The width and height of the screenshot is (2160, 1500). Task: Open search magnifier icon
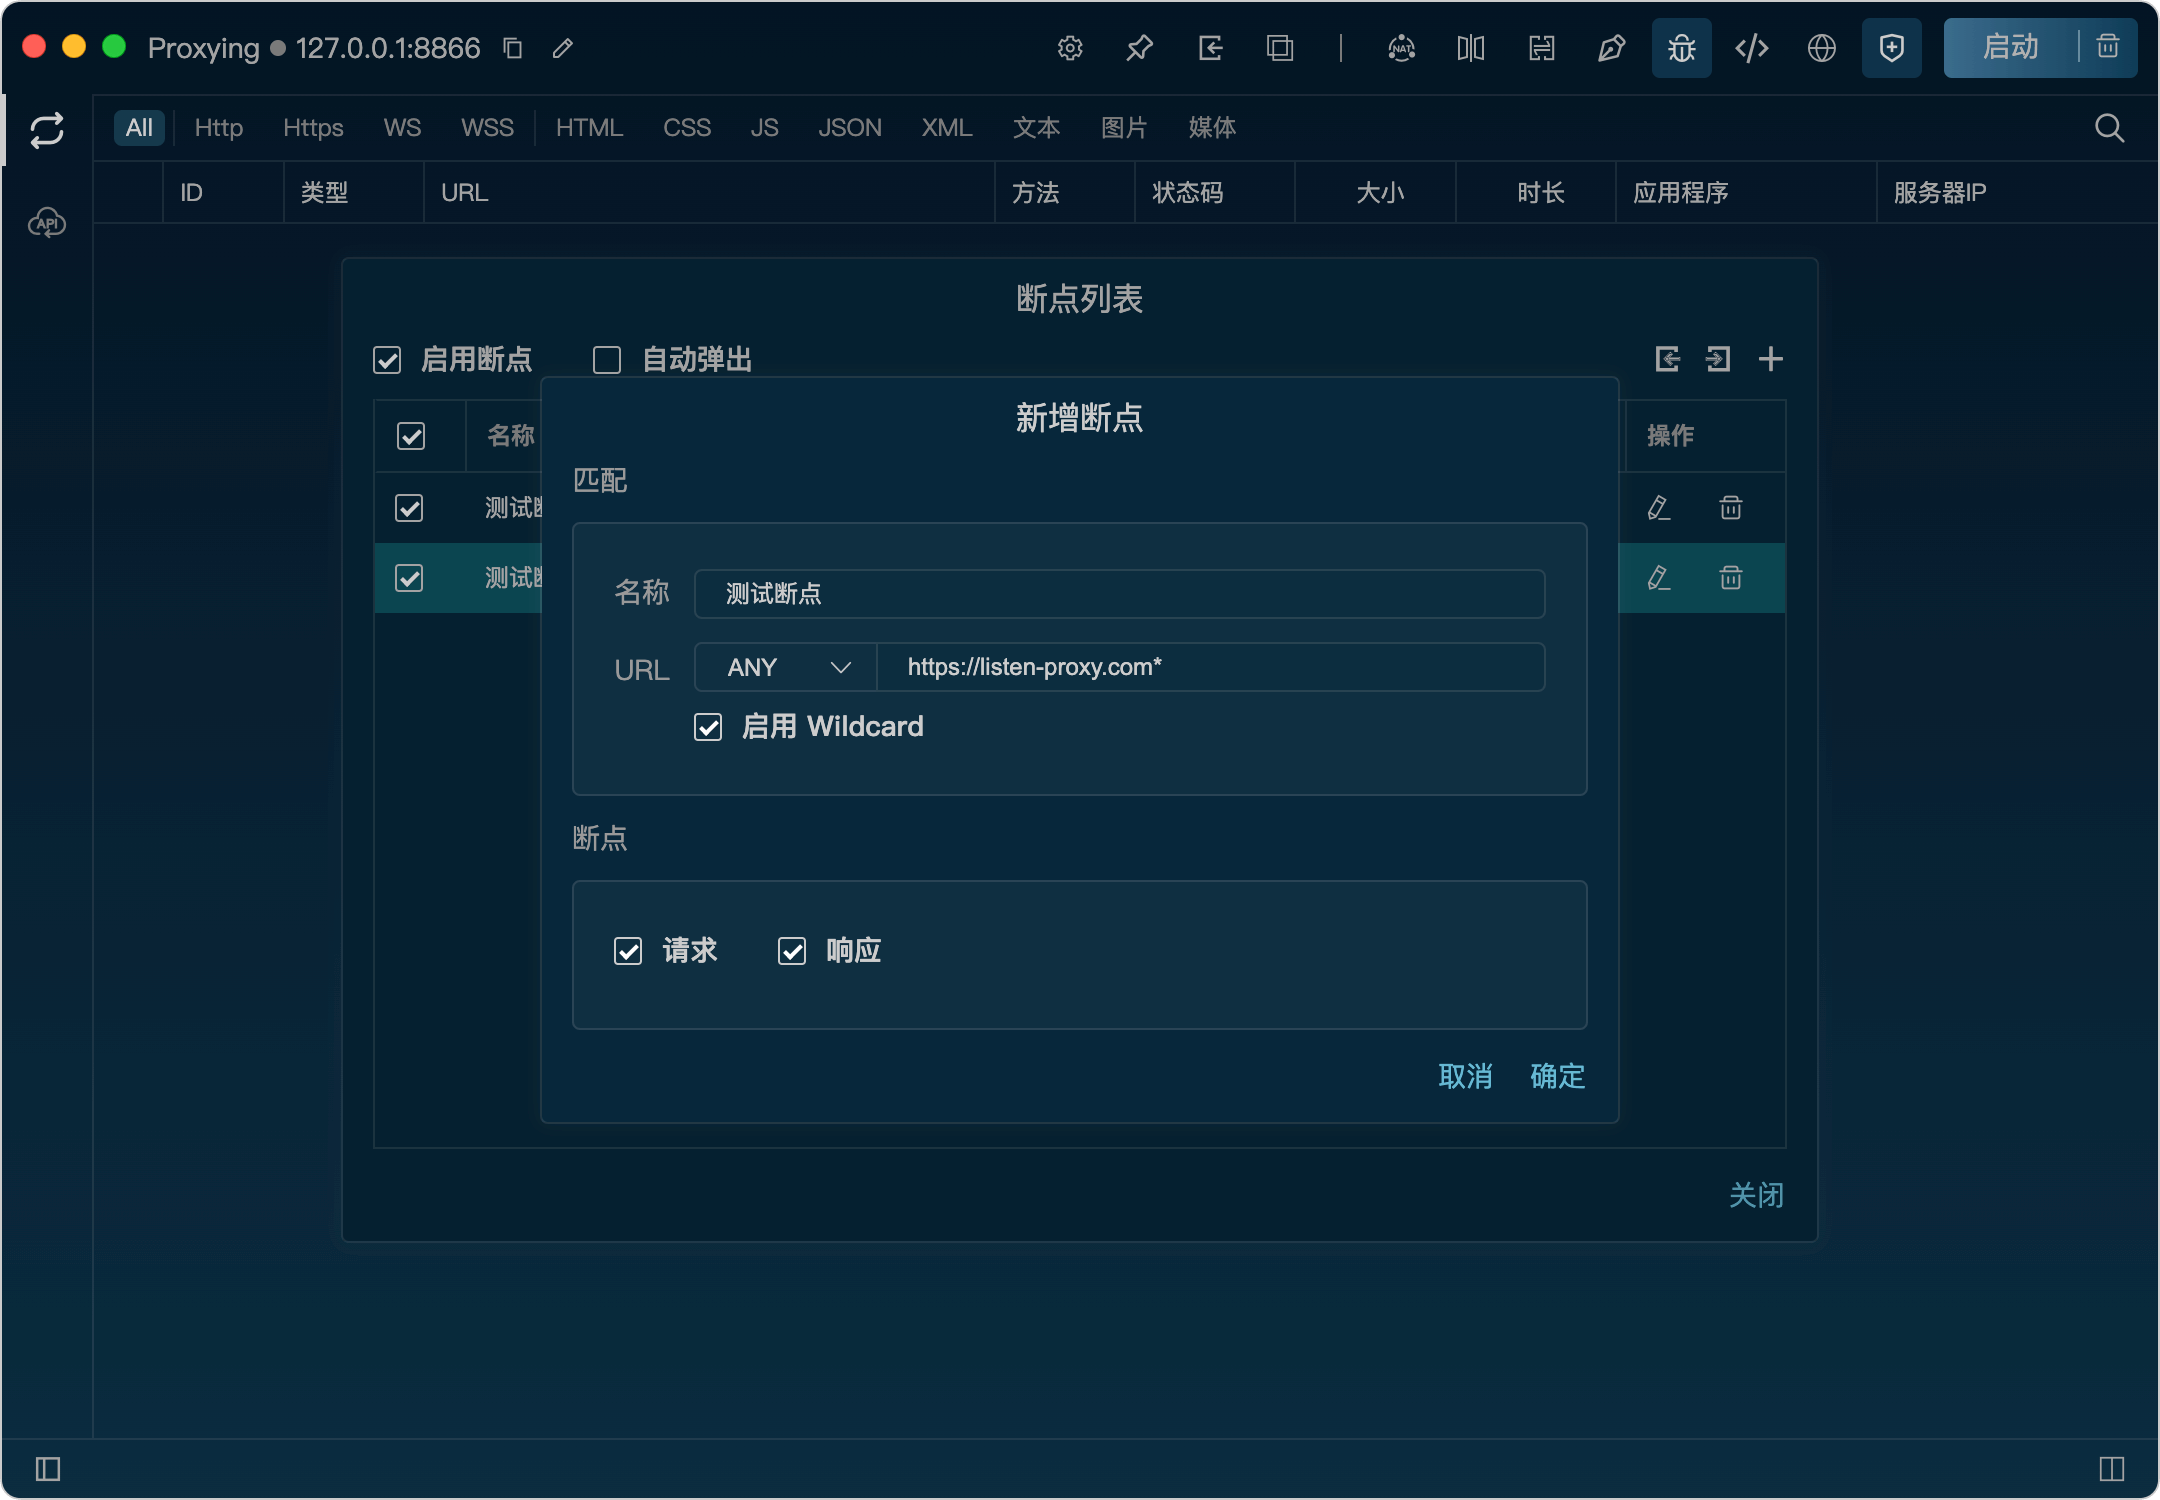pos(2109,128)
